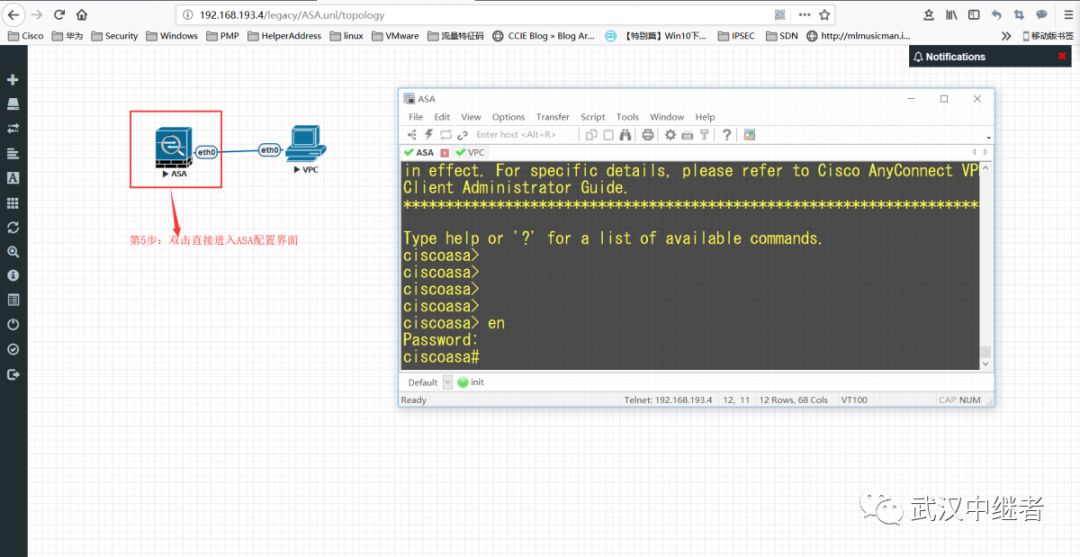Switch to the VPC session tab
Image resolution: width=1080 pixels, height=557 pixels.
click(x=470, y=153)
